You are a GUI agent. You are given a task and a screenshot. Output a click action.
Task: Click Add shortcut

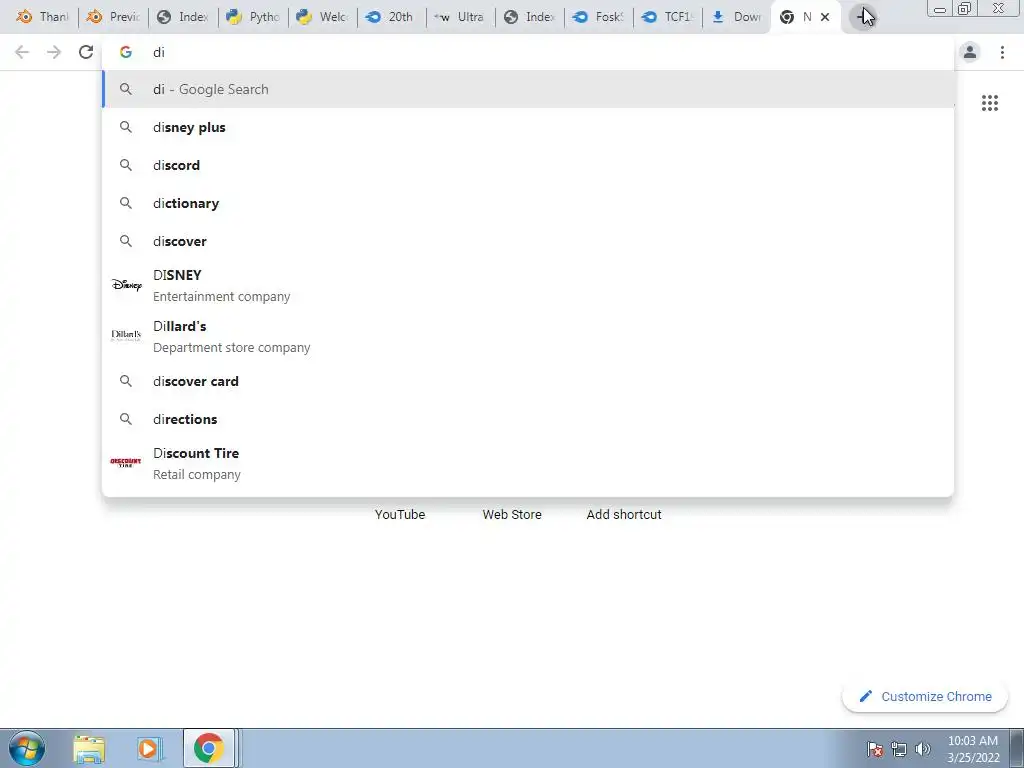(624, 515)
